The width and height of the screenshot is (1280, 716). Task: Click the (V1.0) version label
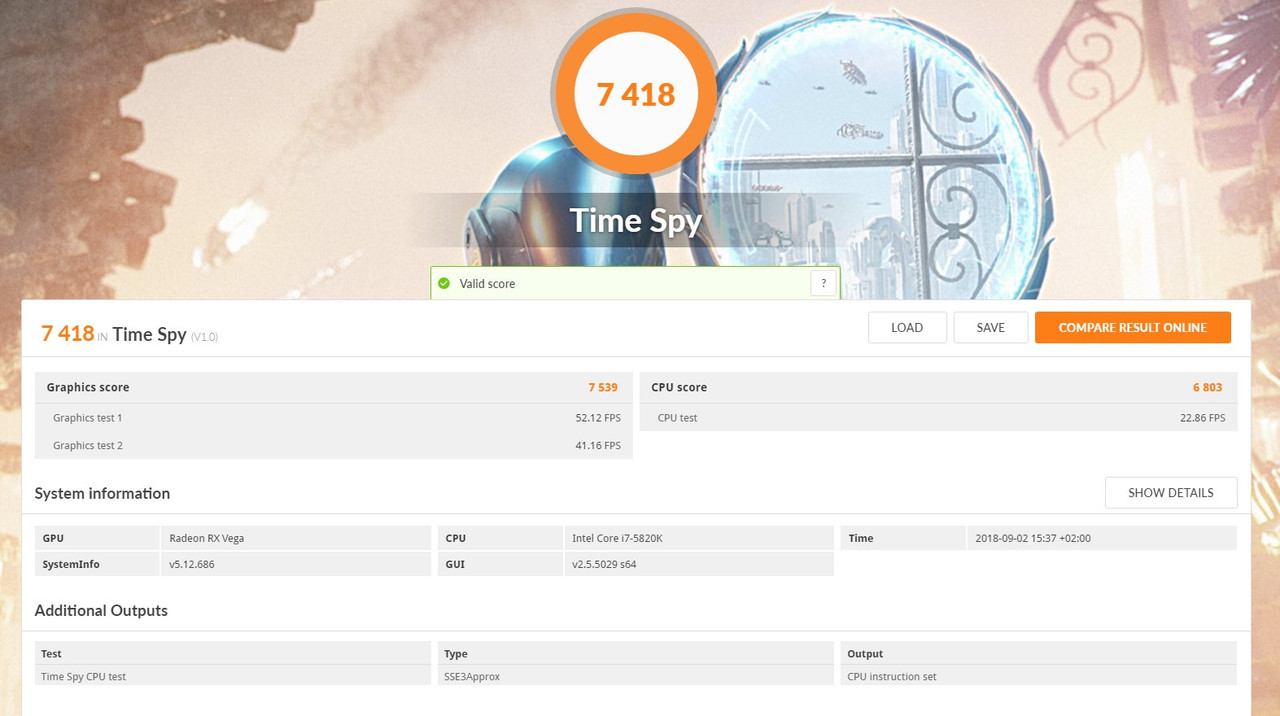[x=204, y=337]
